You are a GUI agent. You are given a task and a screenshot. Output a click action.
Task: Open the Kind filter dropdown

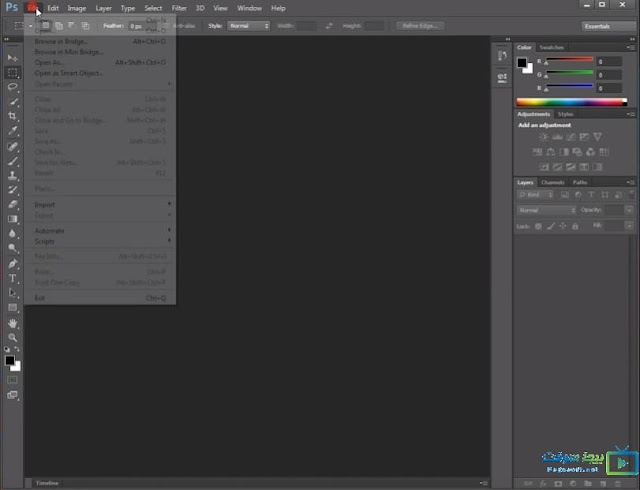tap(536, 195)
